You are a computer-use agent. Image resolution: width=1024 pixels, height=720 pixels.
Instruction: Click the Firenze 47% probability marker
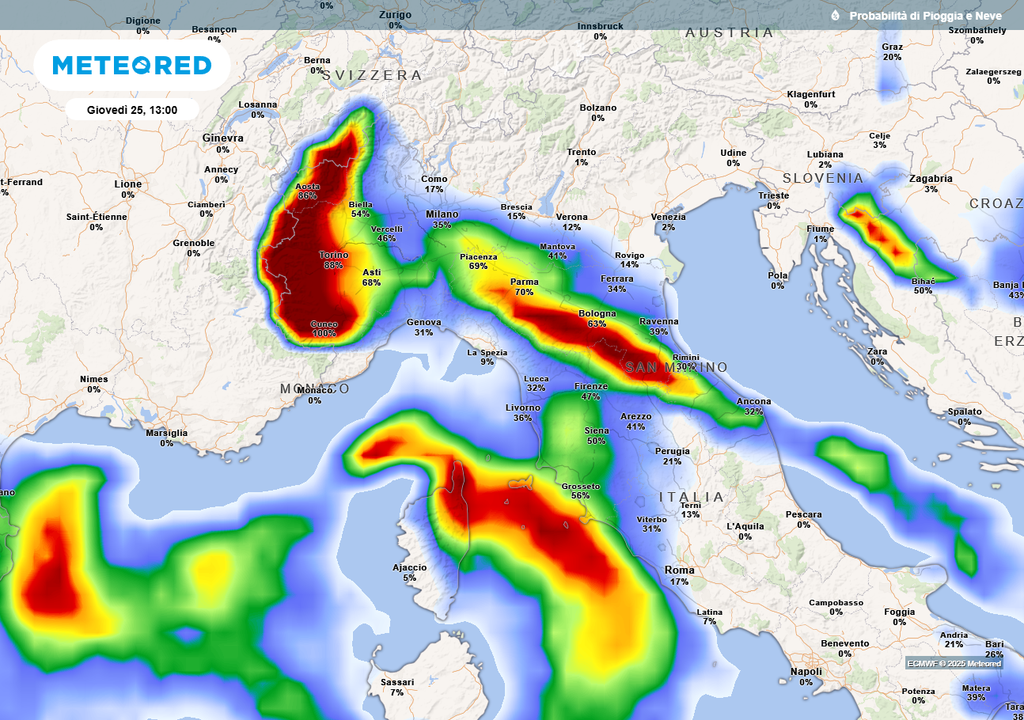589,392
